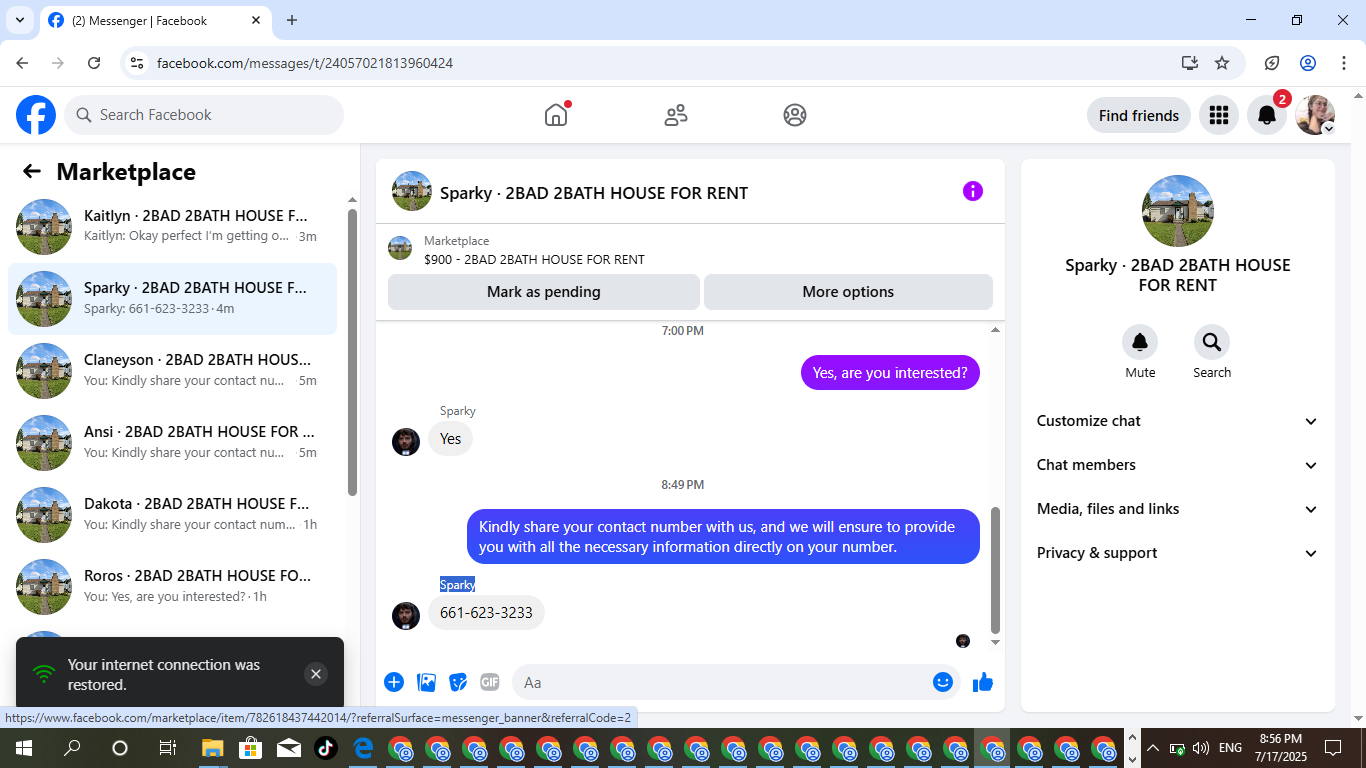Choose a sticker icon in composer
The height and width of the screenshot is (768, 1366).
point(458,682)
